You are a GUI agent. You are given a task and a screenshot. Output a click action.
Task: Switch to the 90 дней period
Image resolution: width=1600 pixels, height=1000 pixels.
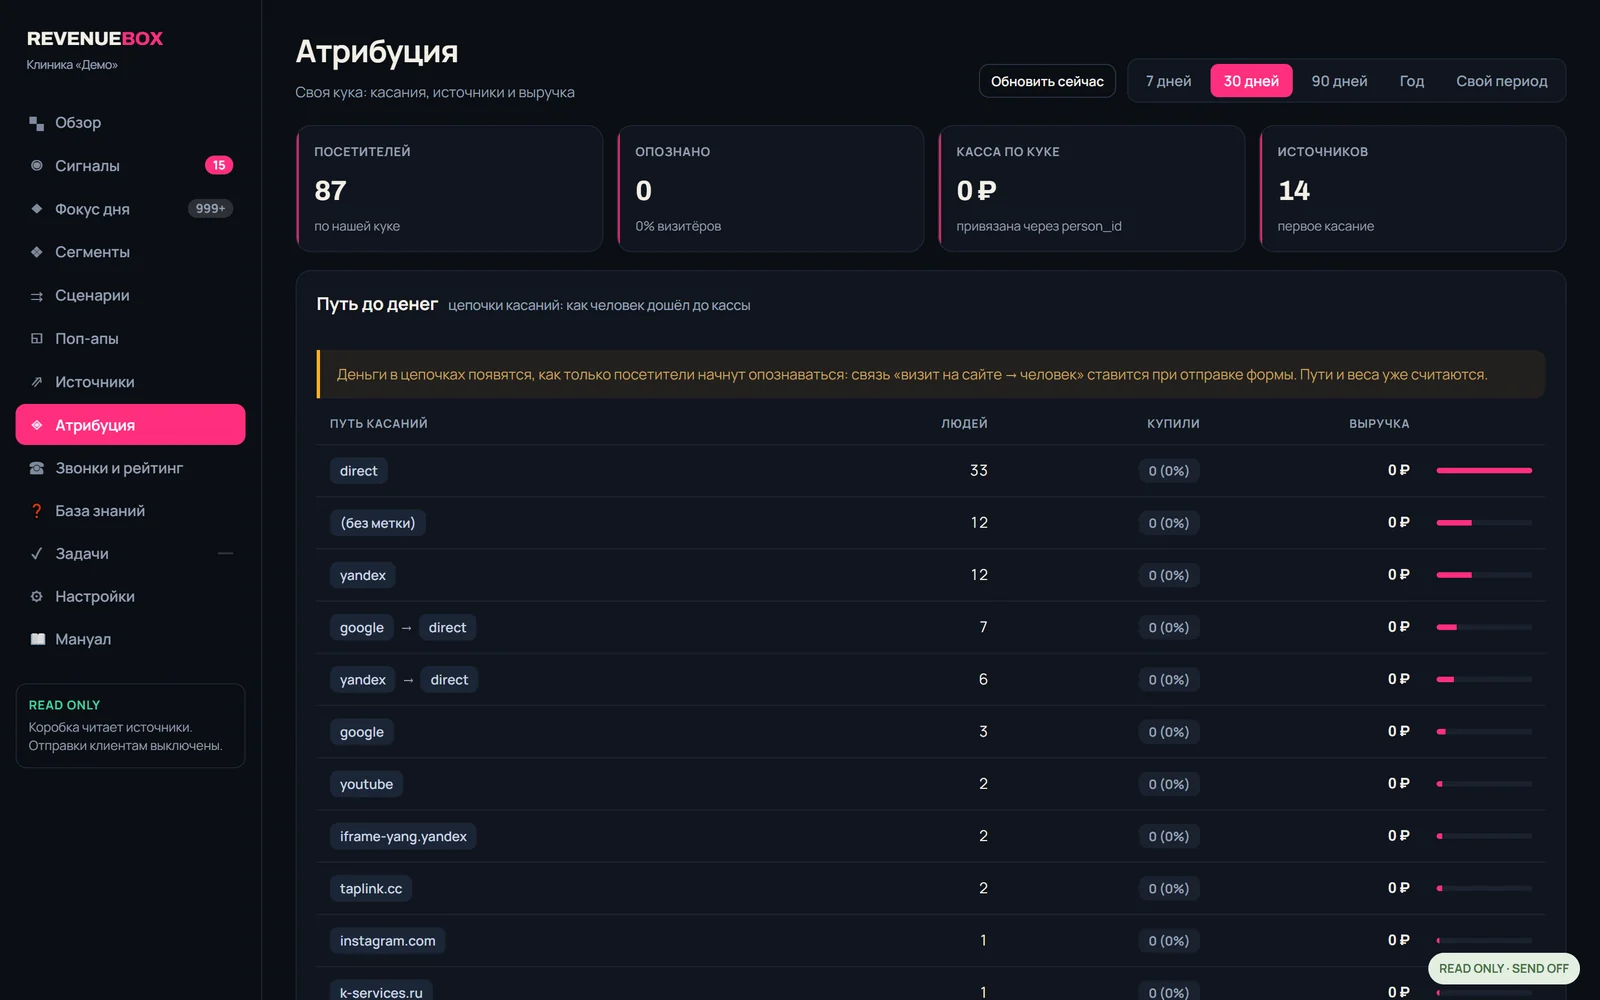click(x=1339, y=81)
